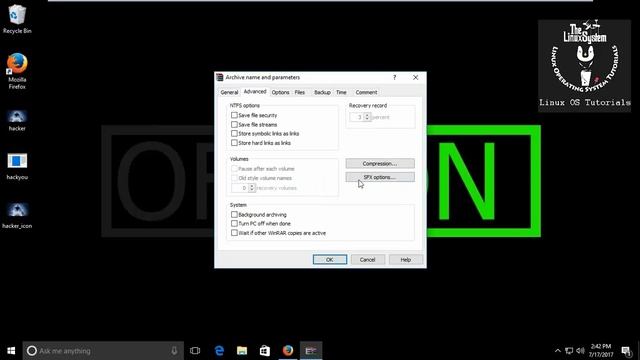640x360 pixels.
Task: Click the Help button
Action: click(406, 260)
